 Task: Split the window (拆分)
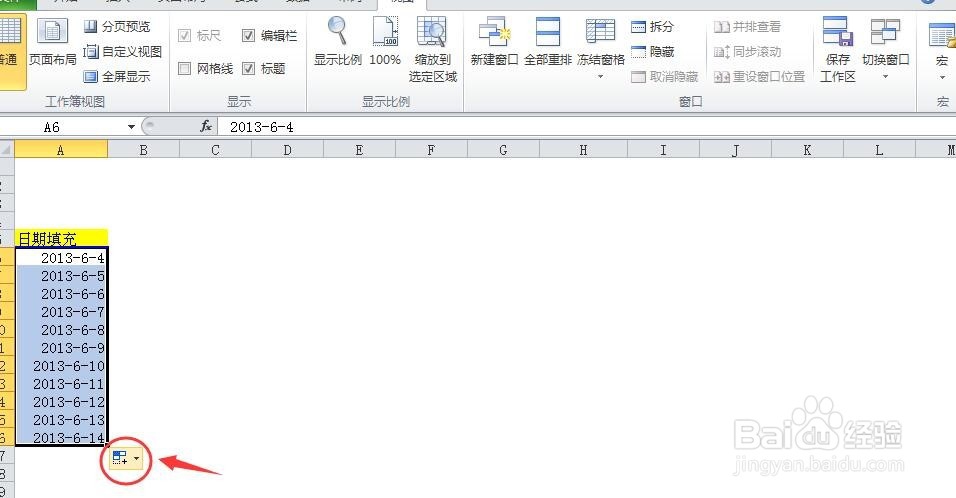(x=652, y=26)
